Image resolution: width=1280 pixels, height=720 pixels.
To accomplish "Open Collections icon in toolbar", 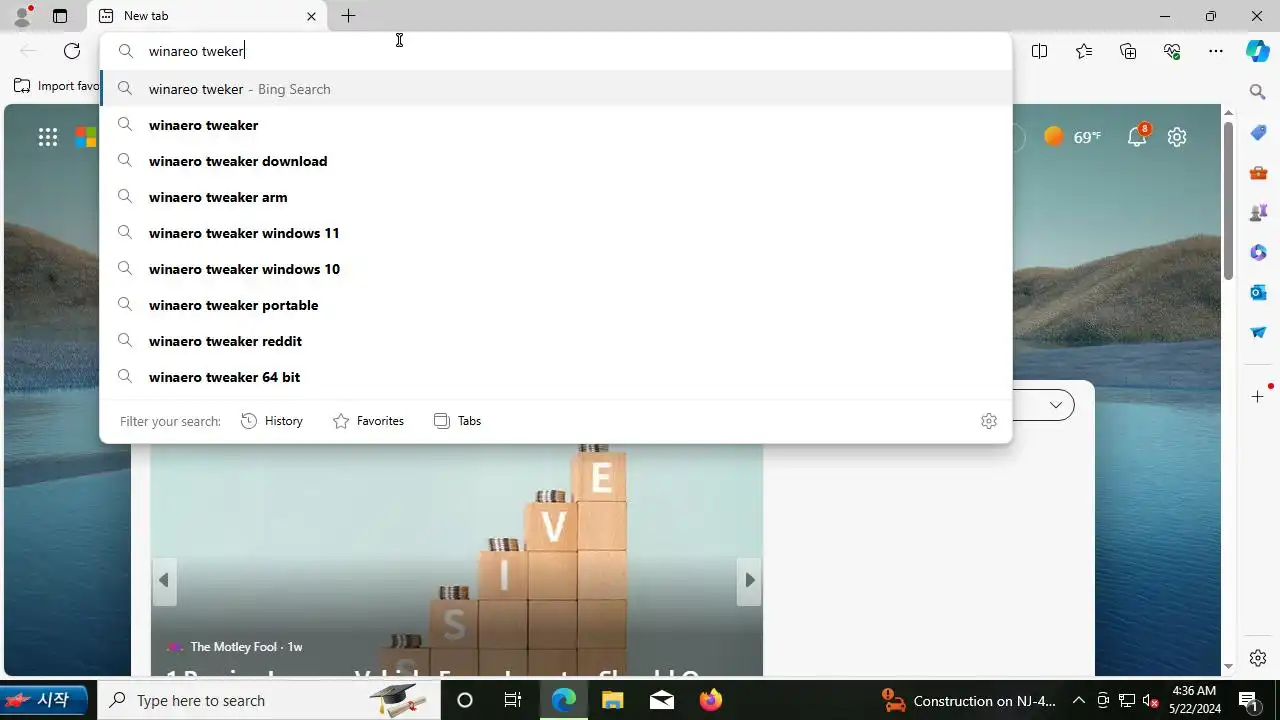I will 1128,51.
